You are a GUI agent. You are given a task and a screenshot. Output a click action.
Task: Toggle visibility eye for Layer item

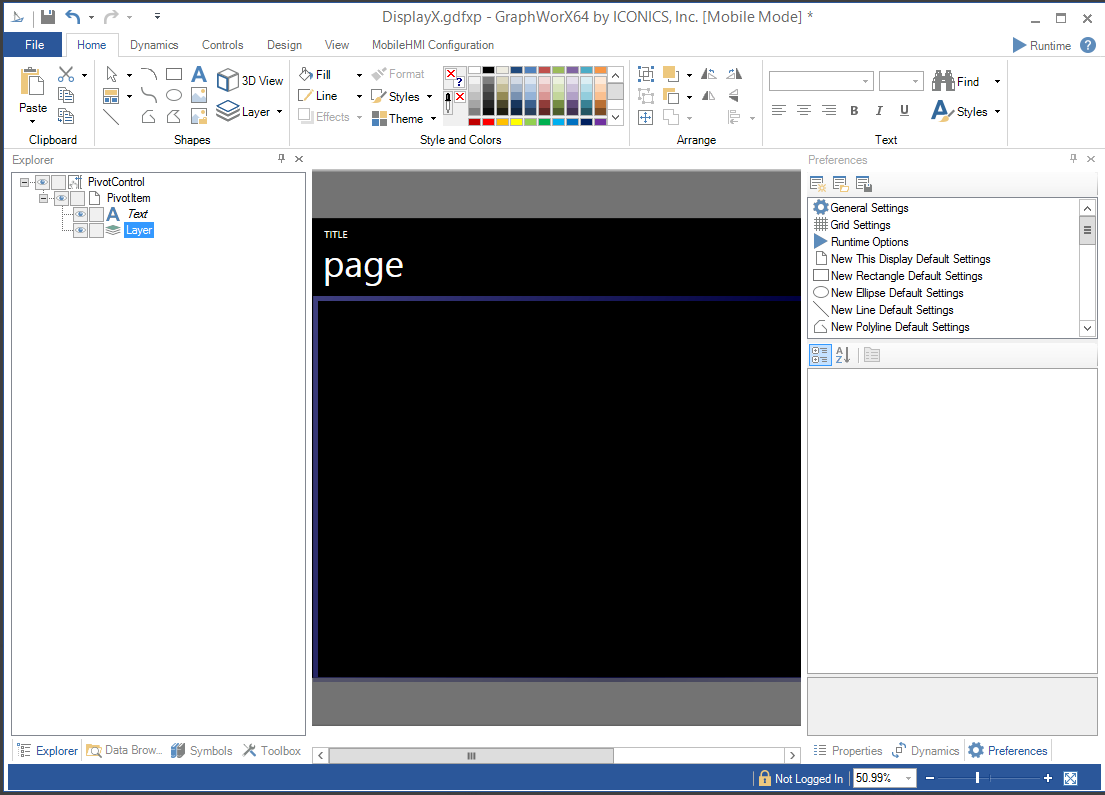point(80,230)
